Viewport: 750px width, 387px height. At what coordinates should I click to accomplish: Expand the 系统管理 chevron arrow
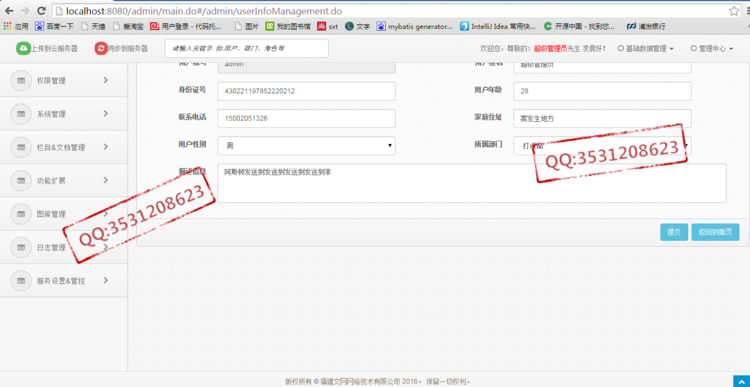106,113
